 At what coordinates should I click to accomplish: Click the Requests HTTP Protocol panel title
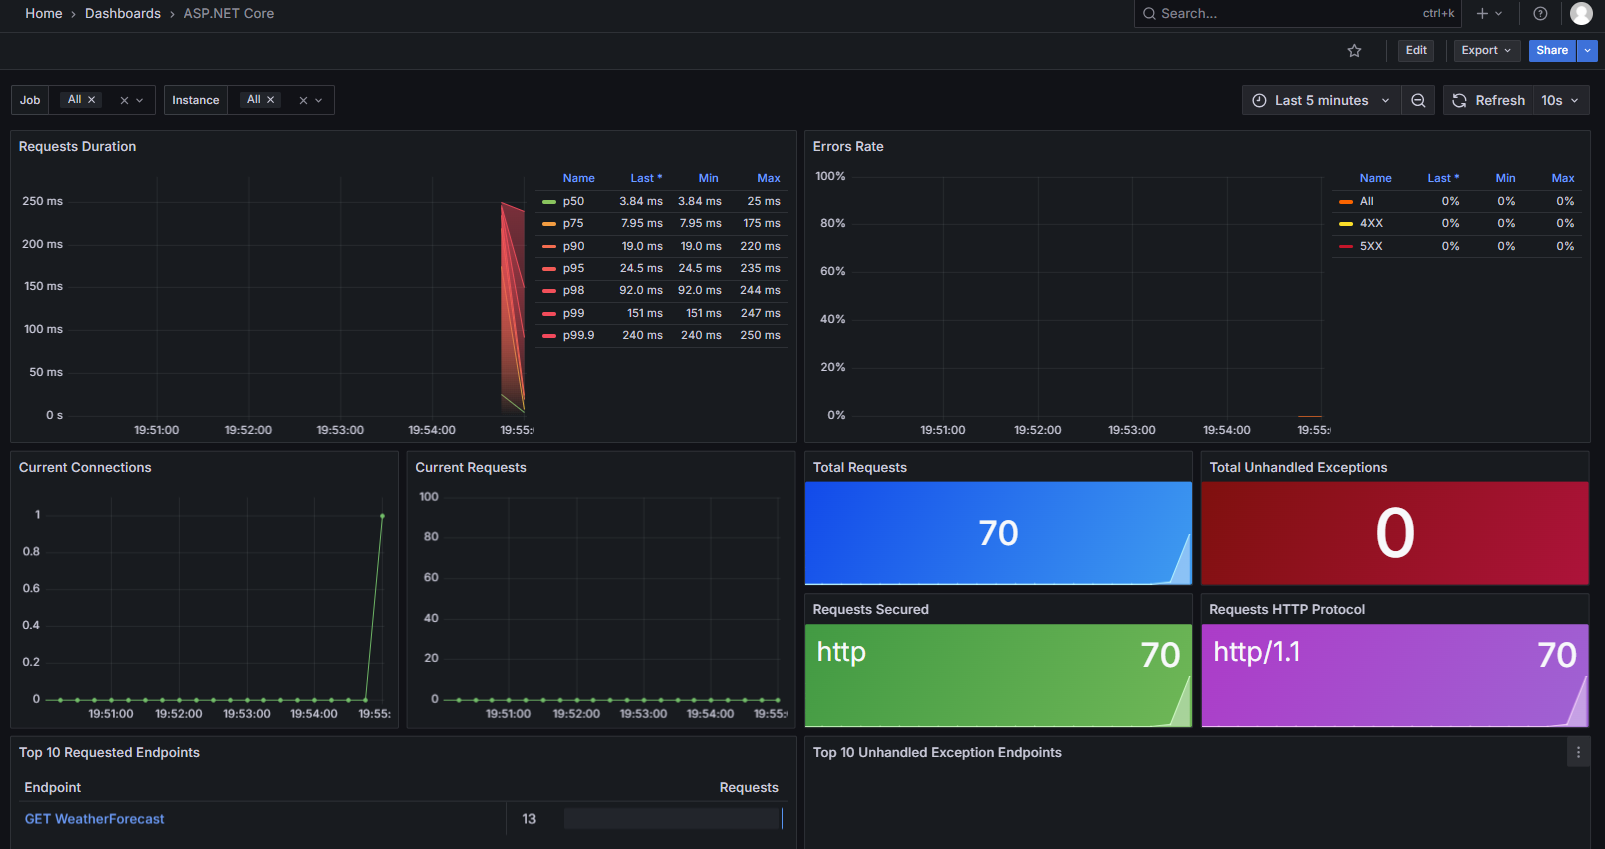1287,609
